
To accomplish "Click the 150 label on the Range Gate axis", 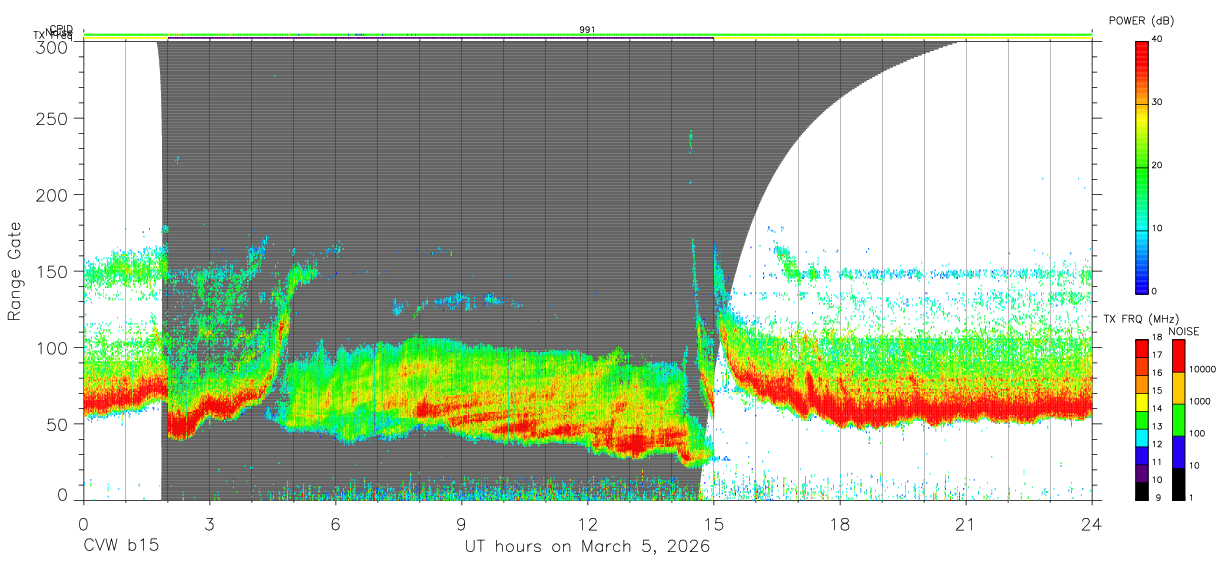I will point(54,271).
